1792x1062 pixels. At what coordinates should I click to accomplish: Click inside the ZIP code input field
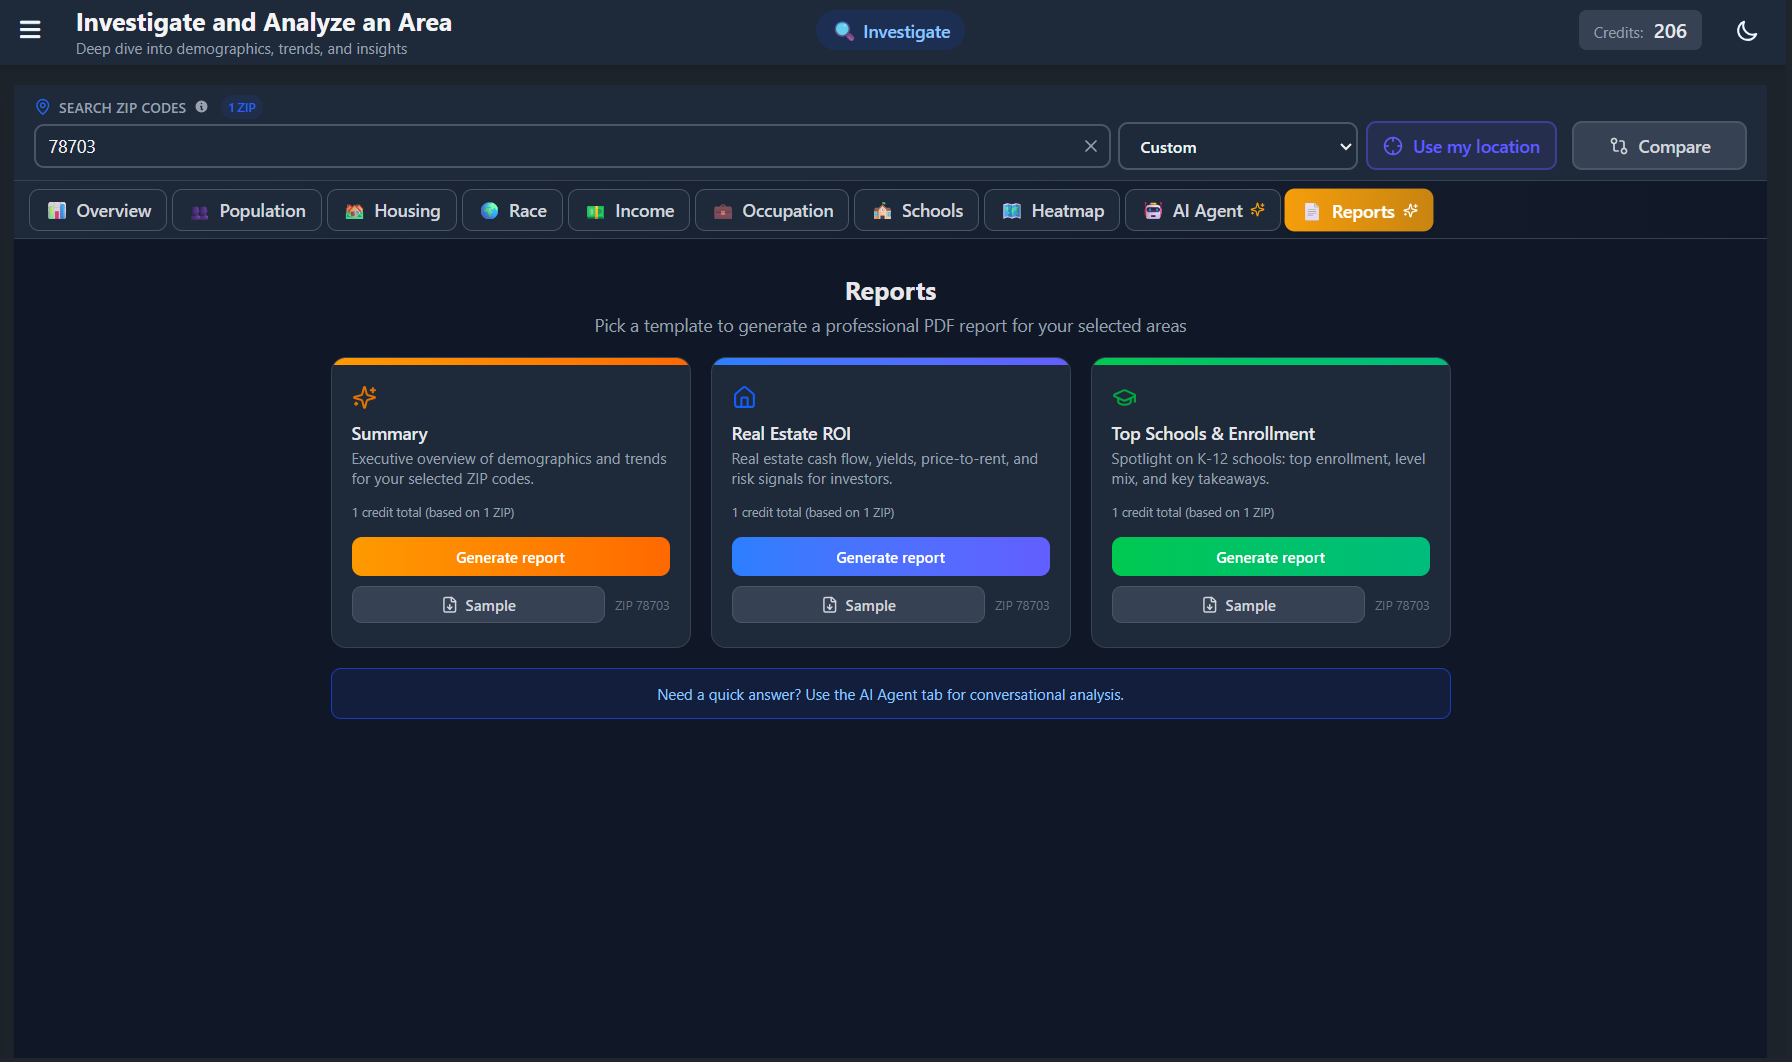[560, 146]
